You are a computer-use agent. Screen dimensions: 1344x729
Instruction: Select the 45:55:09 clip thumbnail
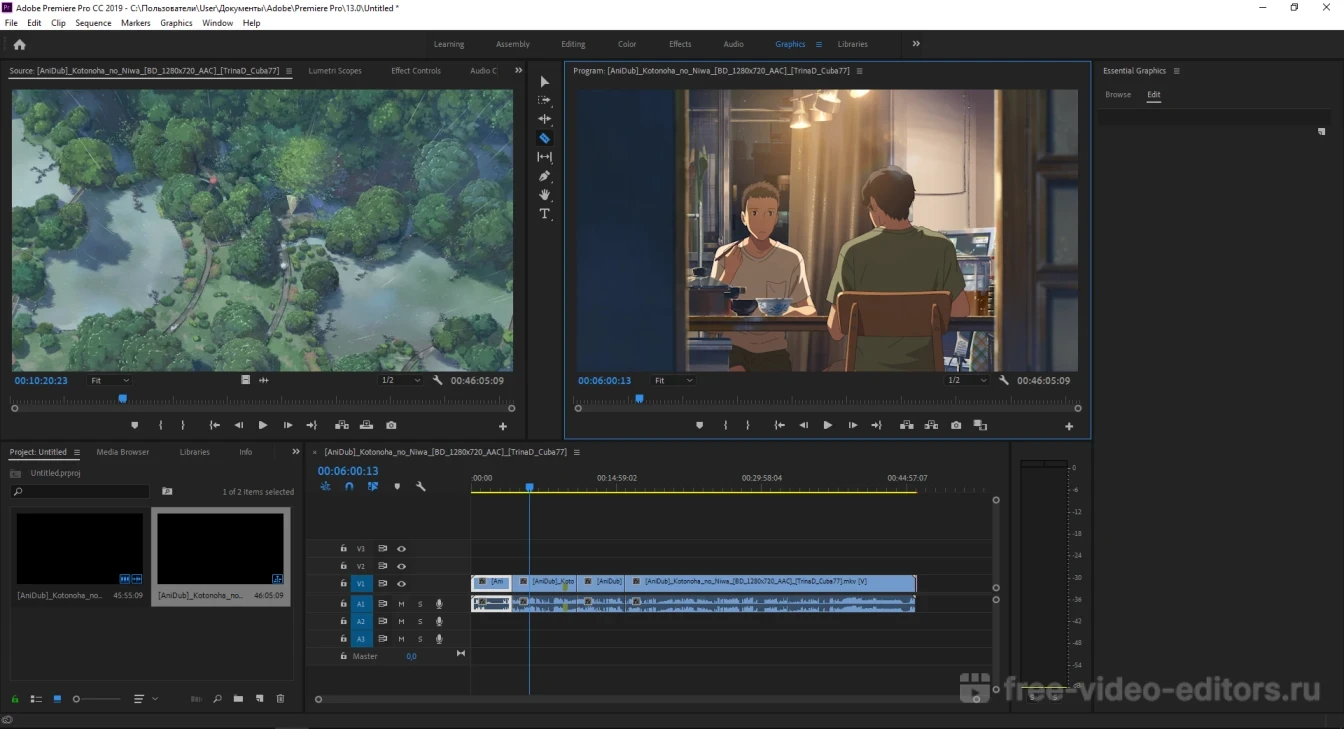pyautogui.click(x=80, y=548)
